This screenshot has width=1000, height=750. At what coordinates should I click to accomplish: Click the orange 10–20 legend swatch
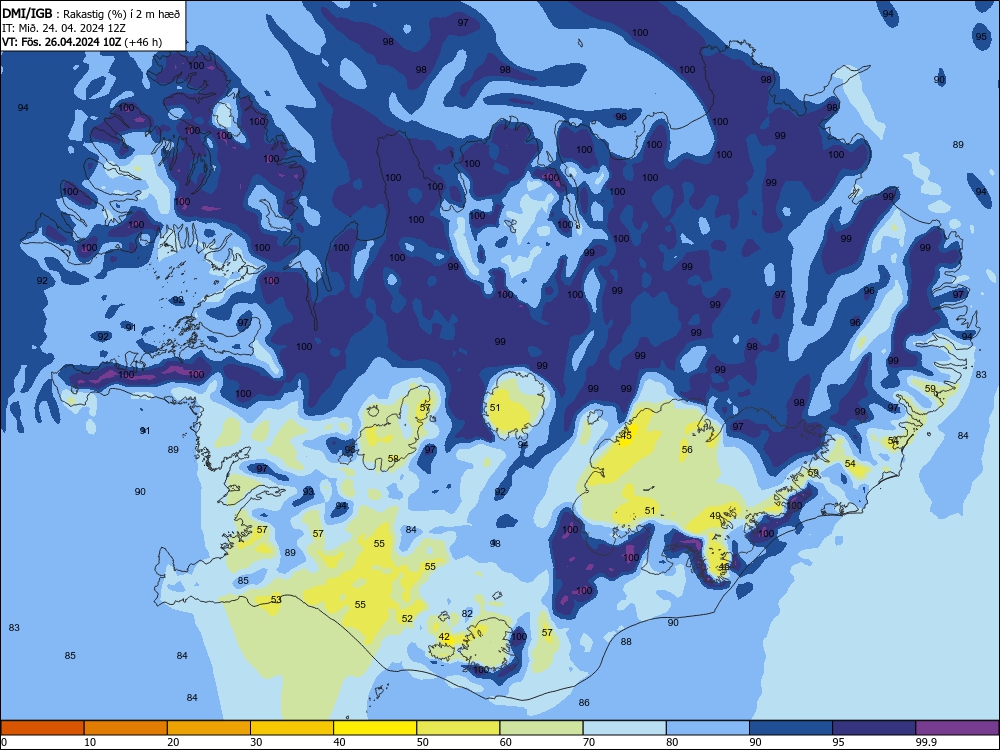click(126, 728)
